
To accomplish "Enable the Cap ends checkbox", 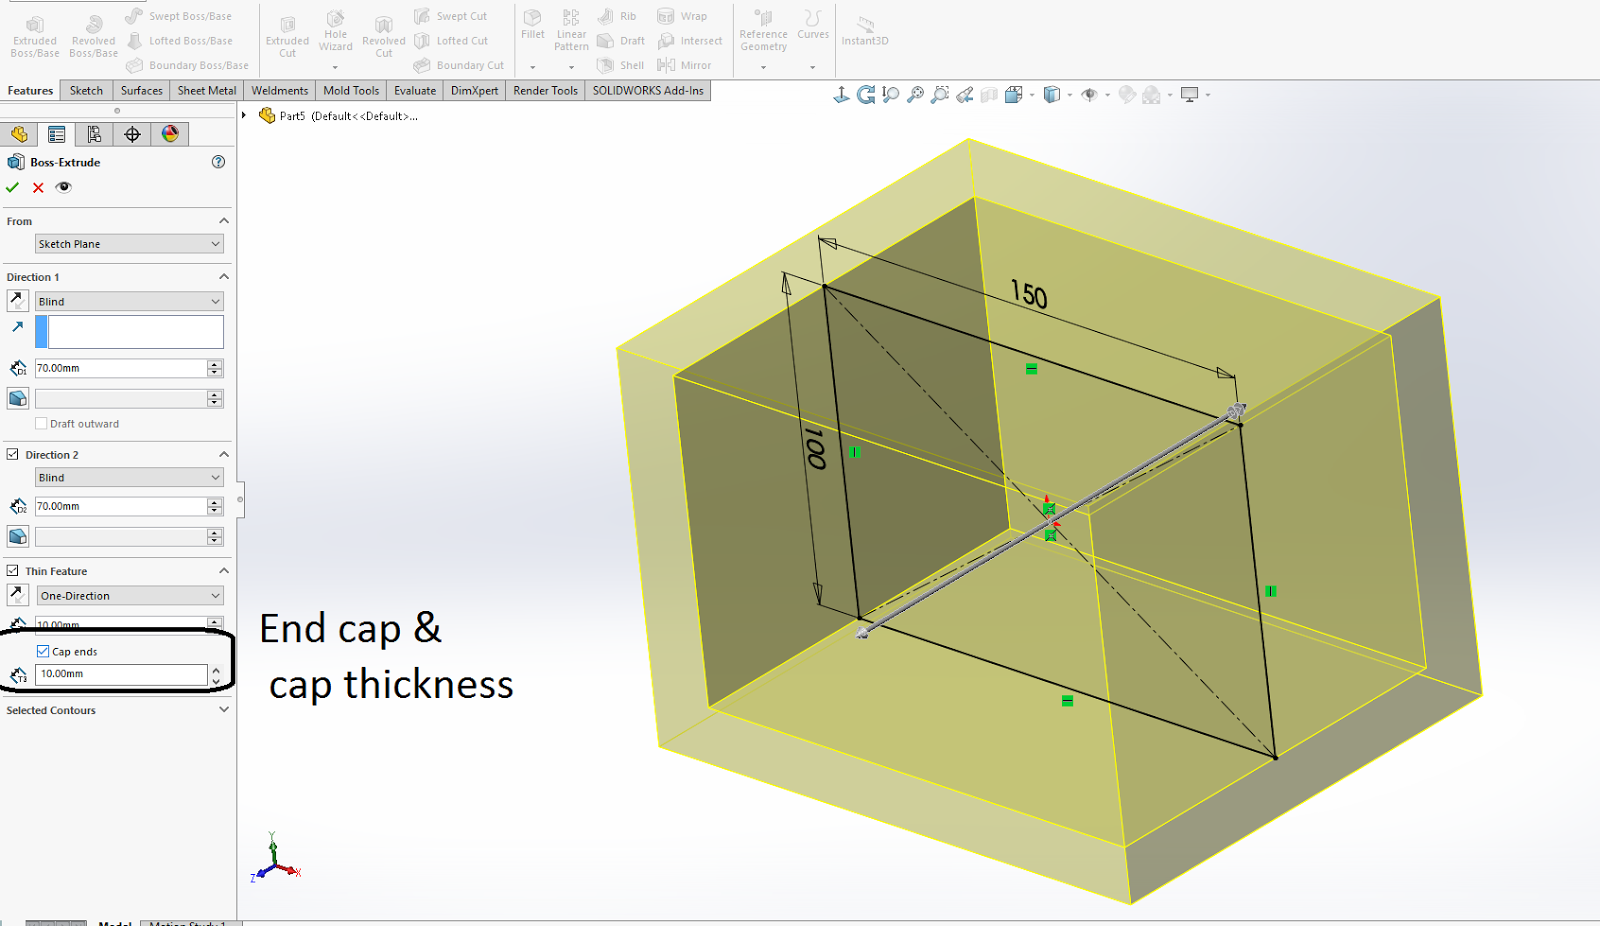I will click(x=43, y=651).
